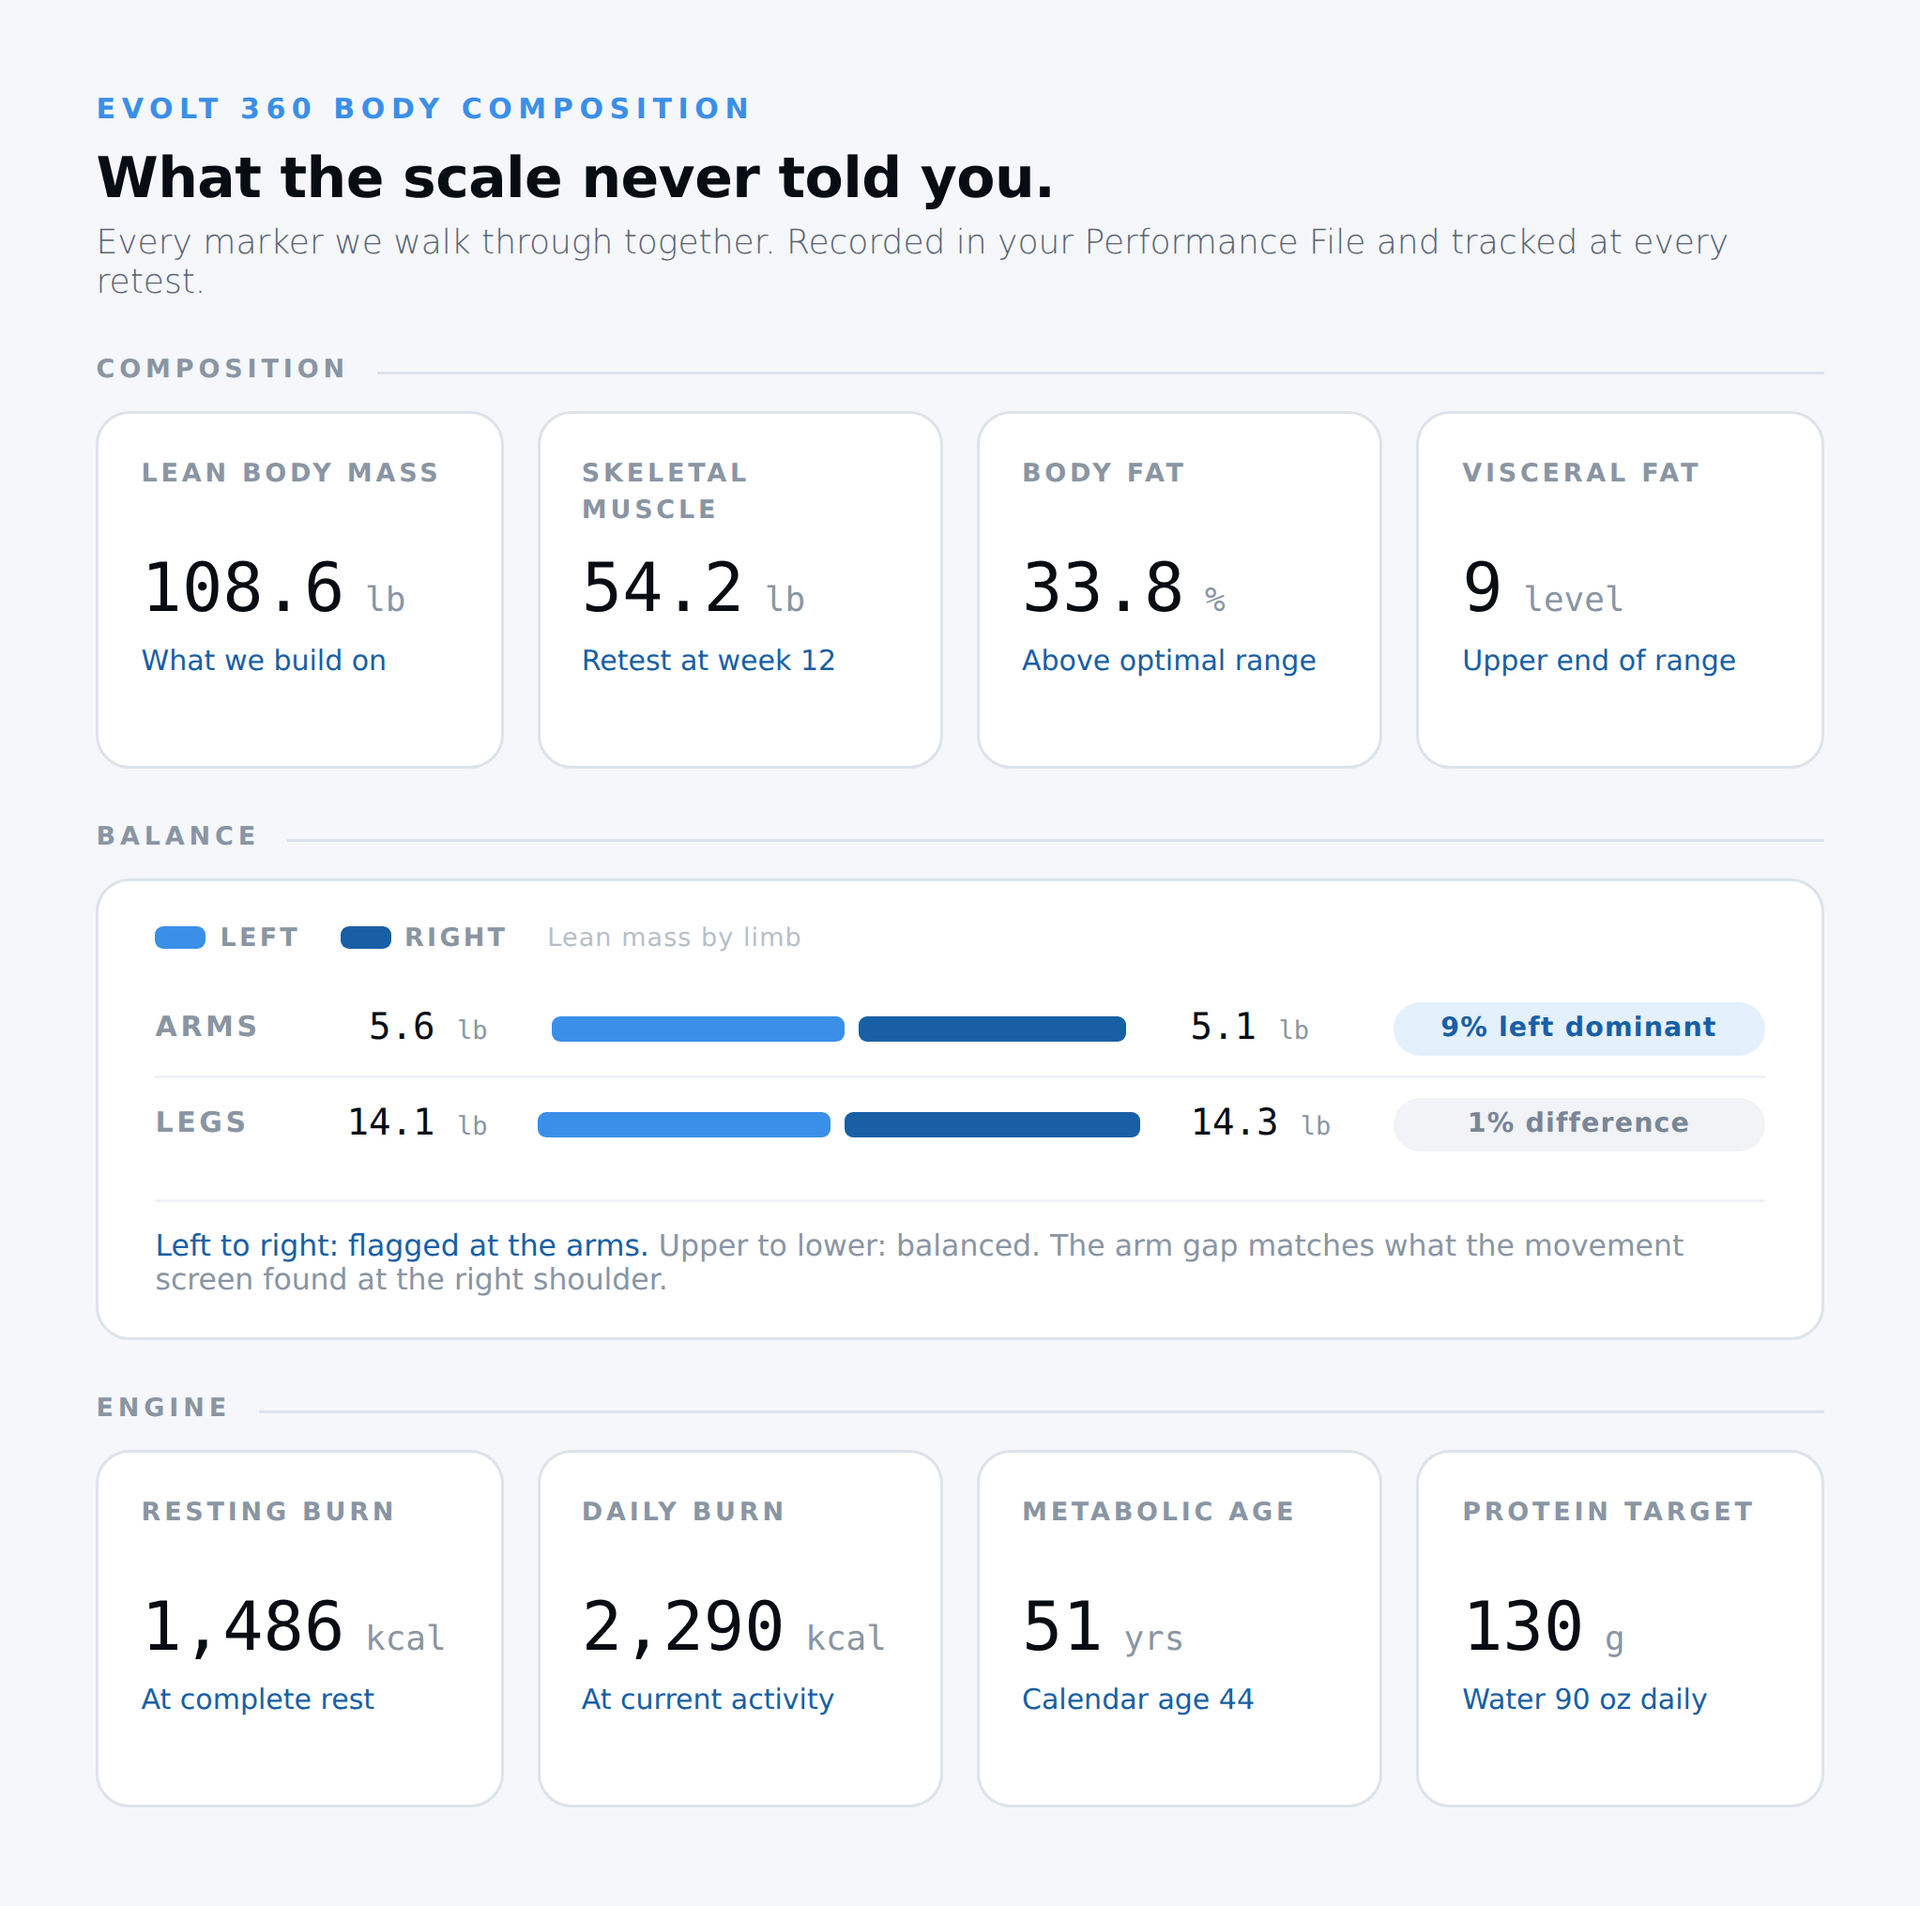Open the Lean Body Mass card
Viewport: 1920px width, 1906px height.
[x=299, y=590]
